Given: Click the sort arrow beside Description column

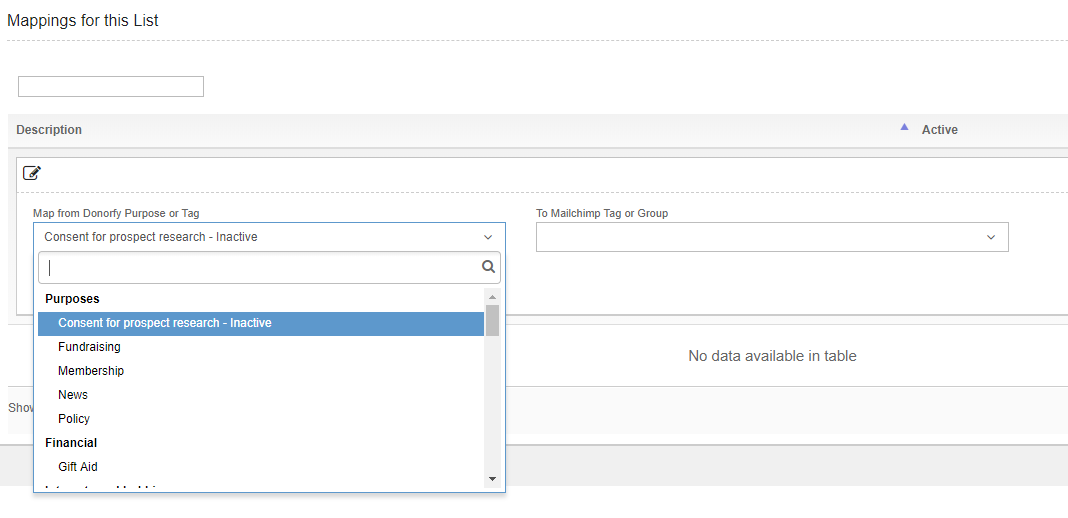Looking at the screenshot, I should click(x=904, y=128).
